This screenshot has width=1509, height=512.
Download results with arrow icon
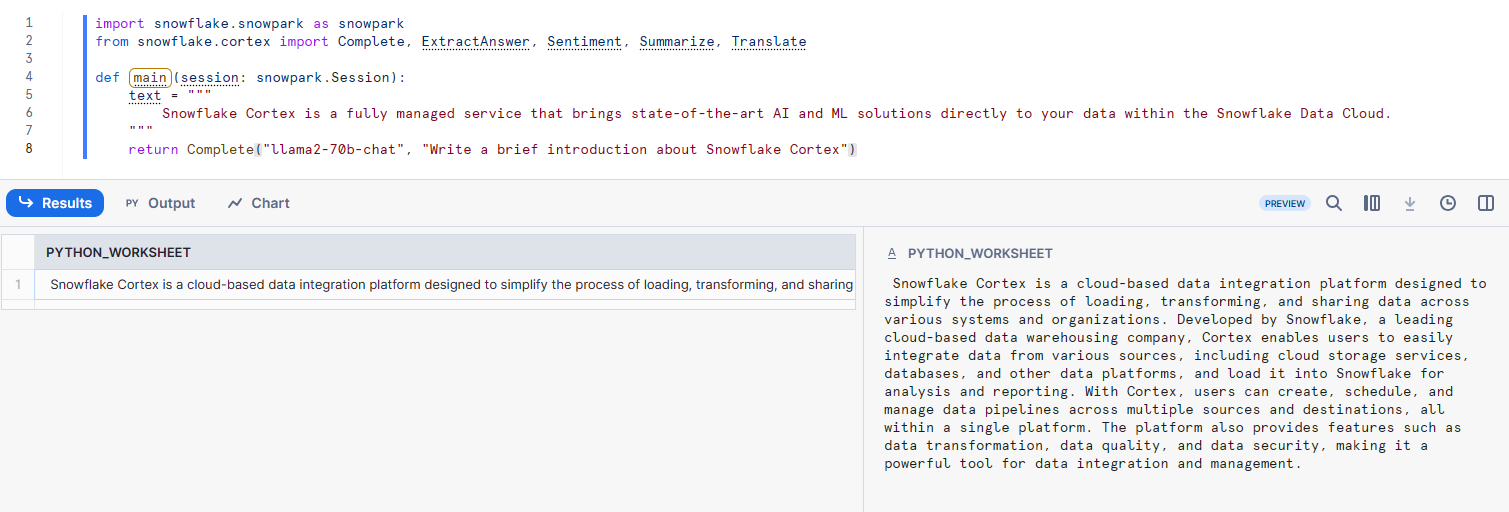[1410, 203]
